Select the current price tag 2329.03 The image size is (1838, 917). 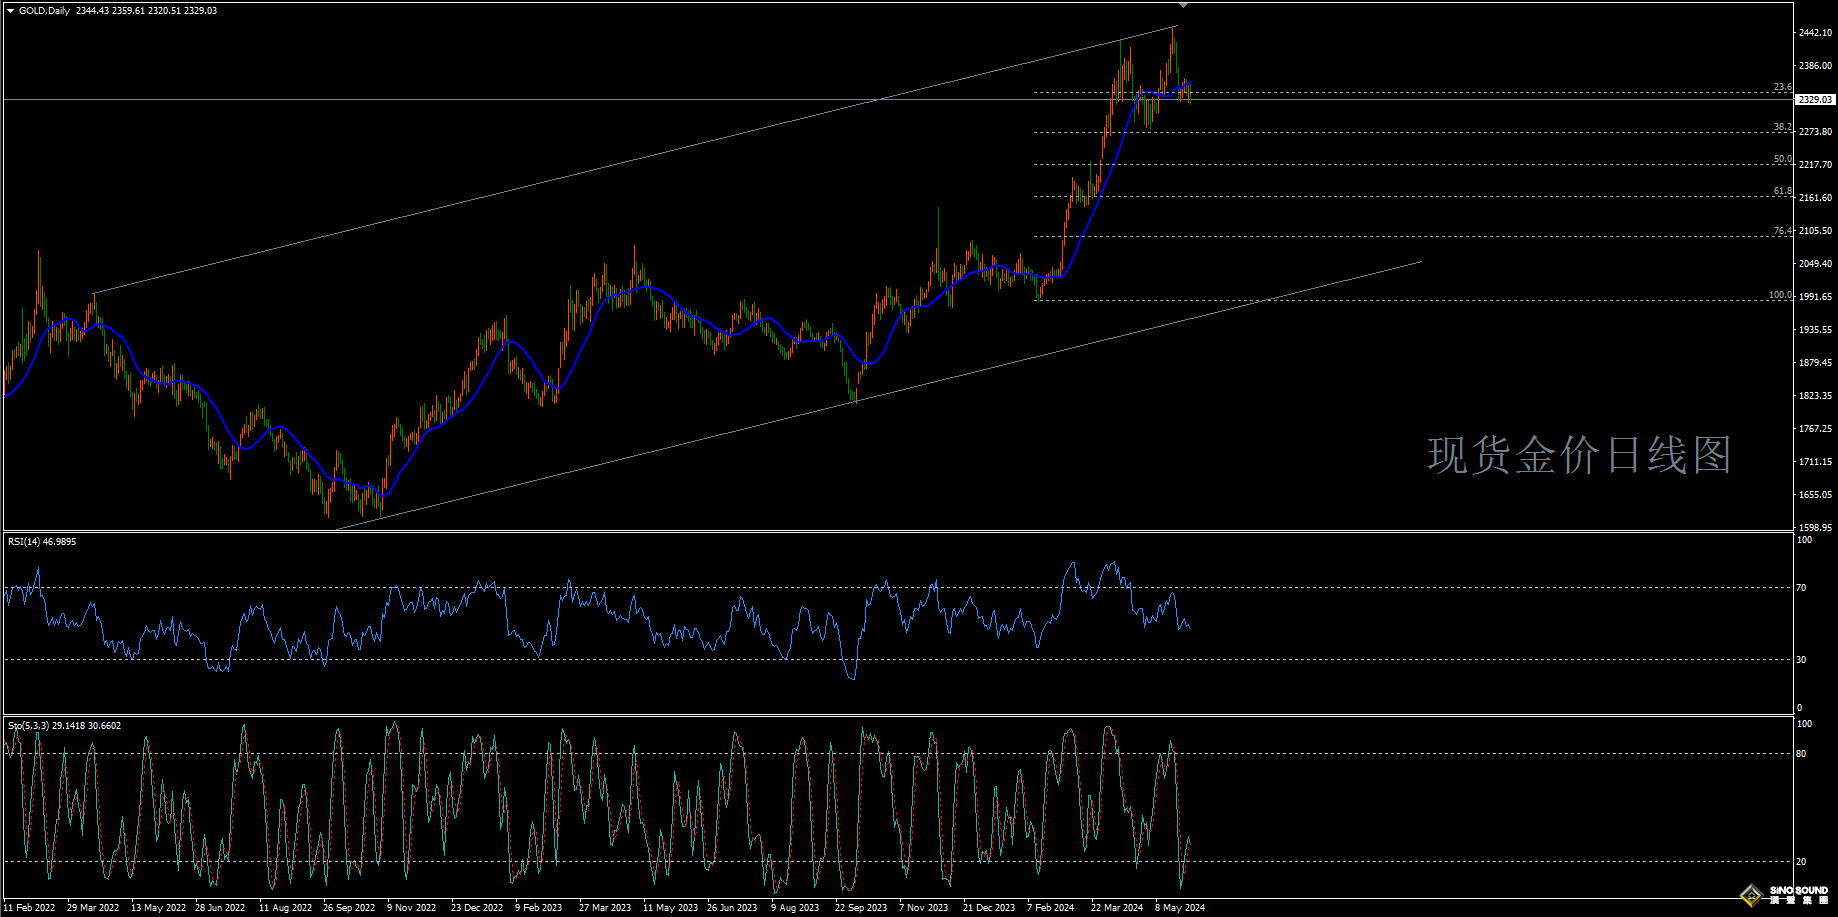[x=1814, y=100]
